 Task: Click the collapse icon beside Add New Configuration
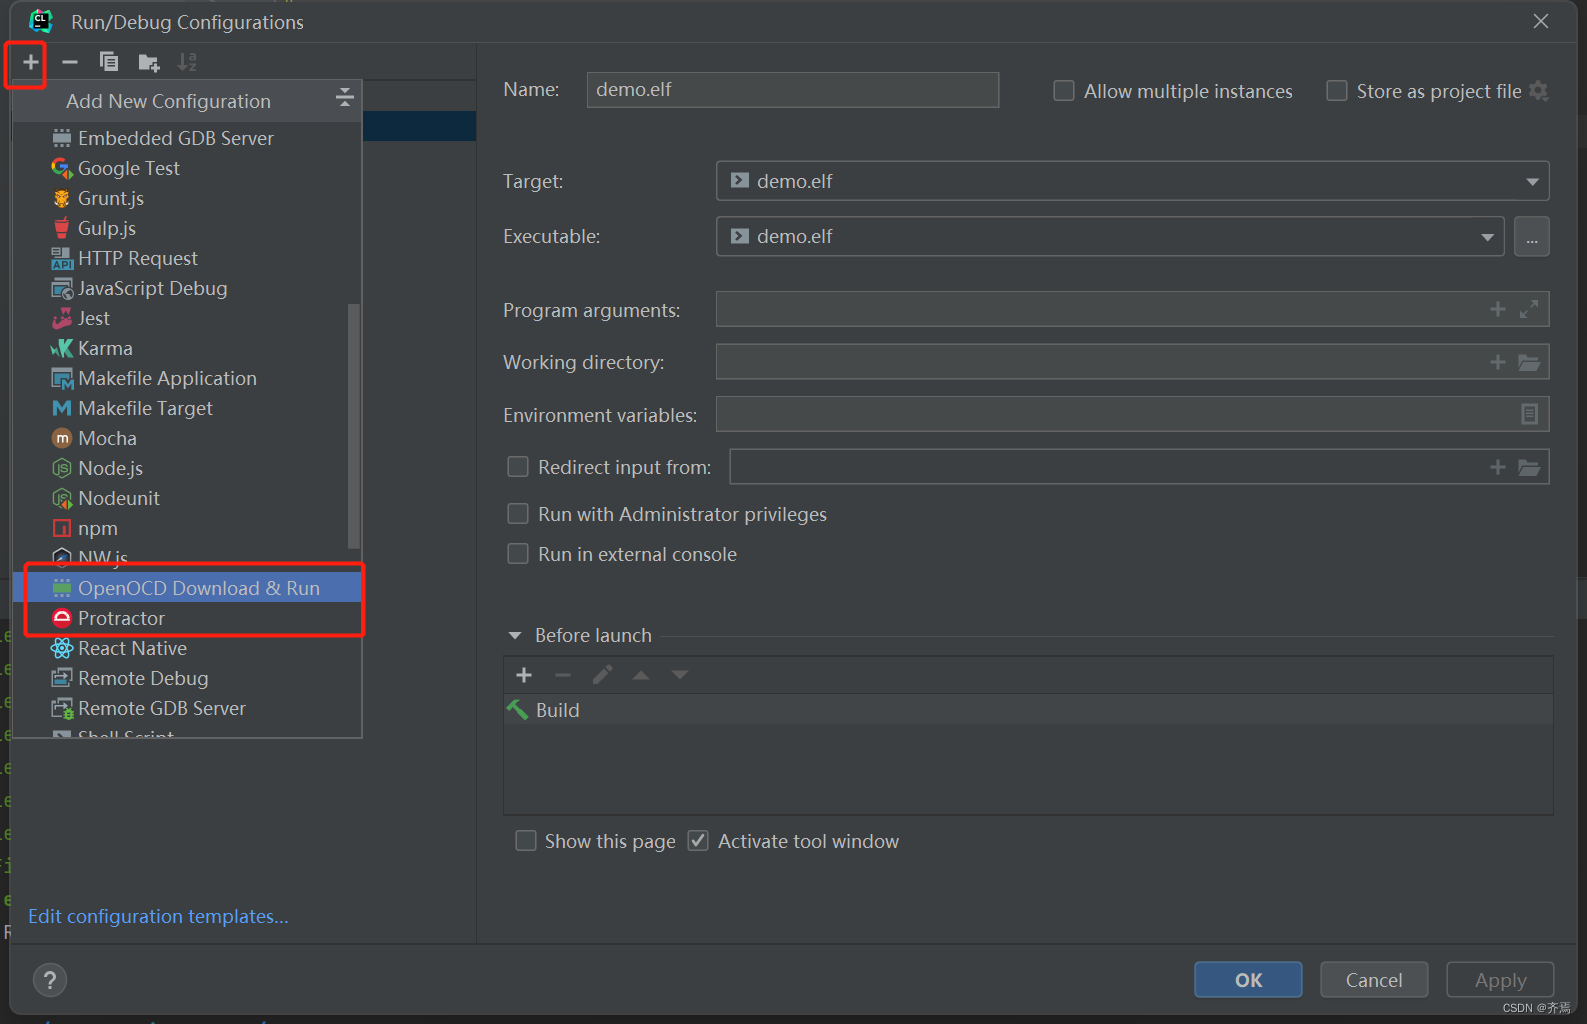(345, 97)
